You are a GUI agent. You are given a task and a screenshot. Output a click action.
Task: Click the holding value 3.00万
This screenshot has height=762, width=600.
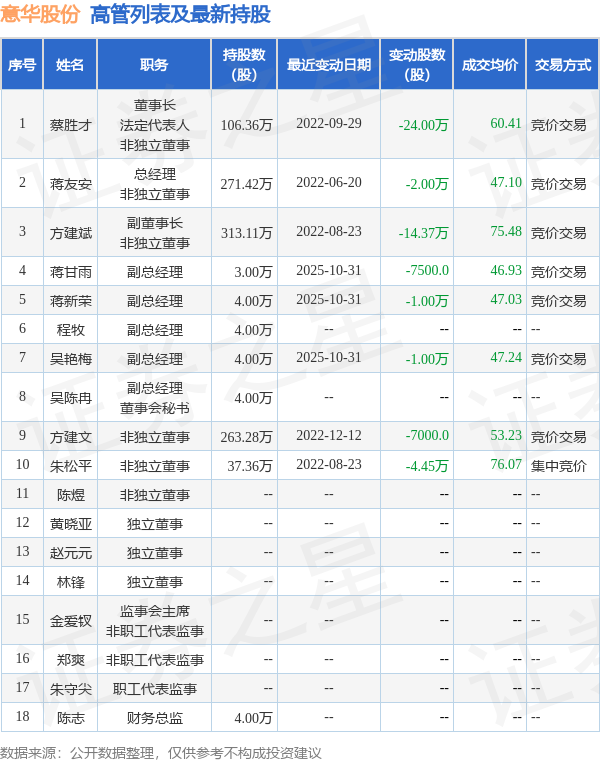point(253,272)
